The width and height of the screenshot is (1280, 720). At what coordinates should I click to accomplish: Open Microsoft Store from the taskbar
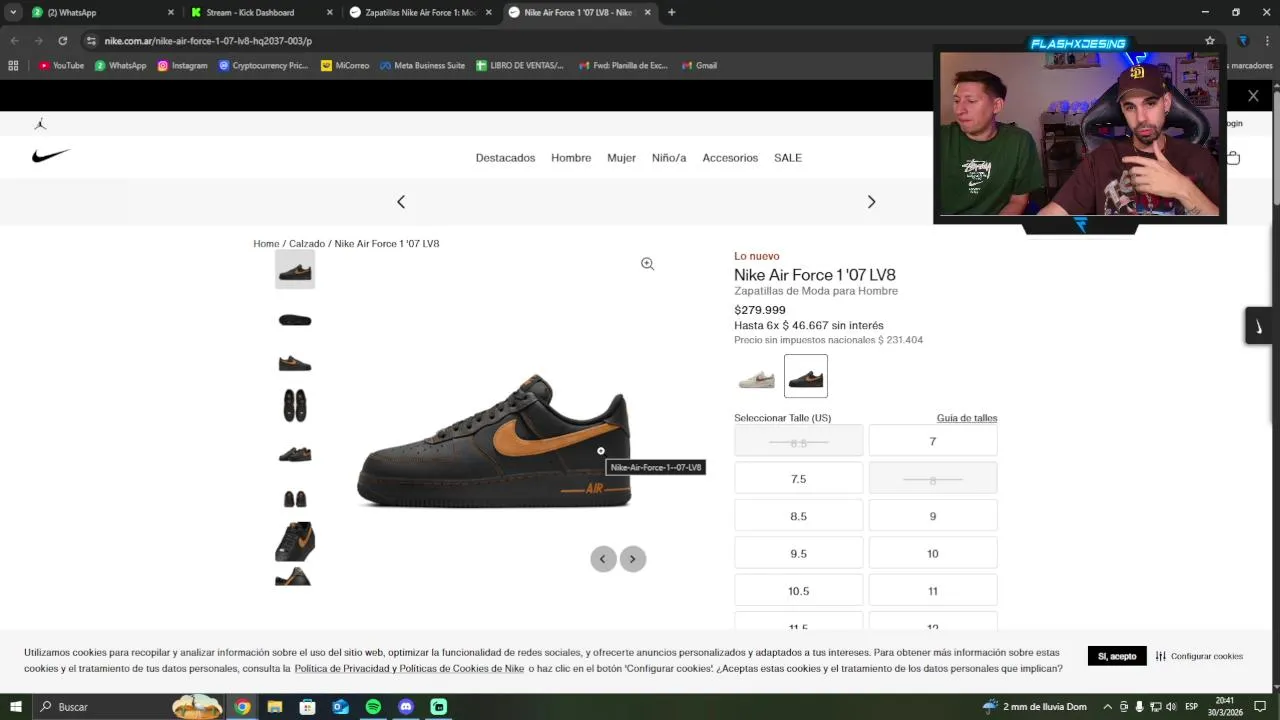[x=308, y=707]
